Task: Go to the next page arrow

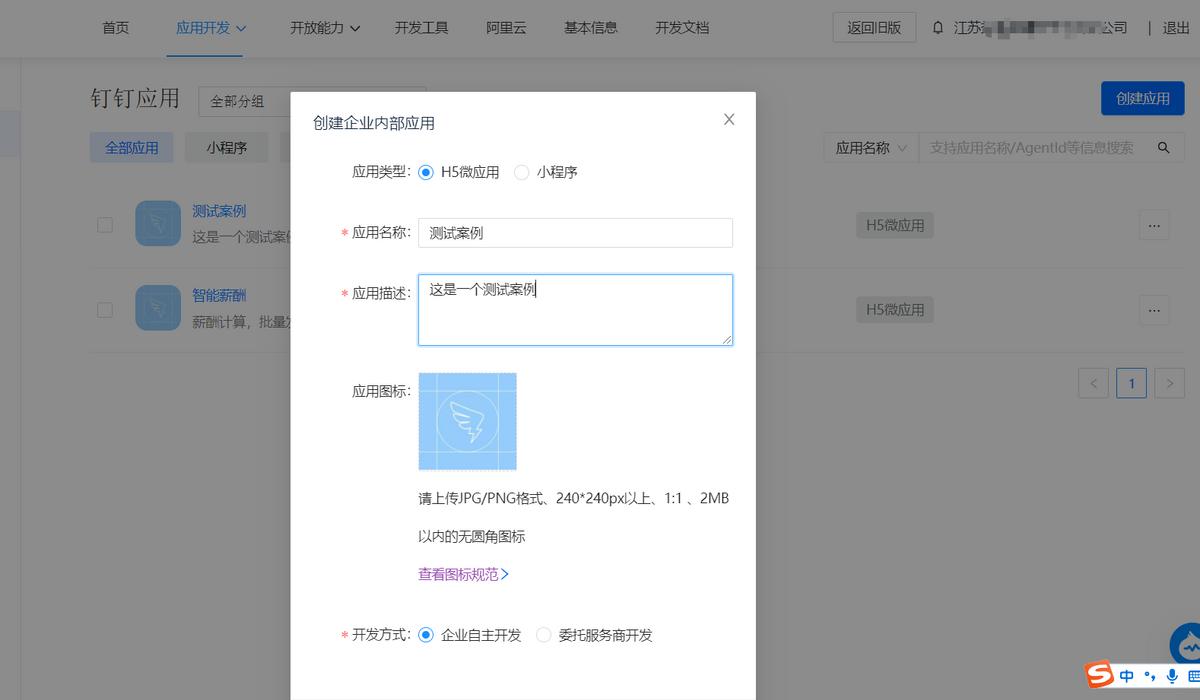Action: coord(1170,383)
